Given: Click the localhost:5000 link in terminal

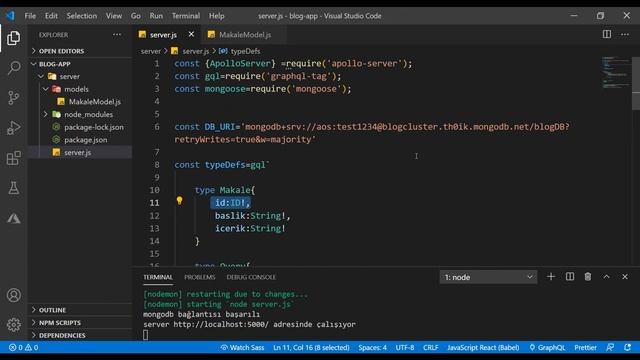Looking at the screenshot, I should [221, 324].
